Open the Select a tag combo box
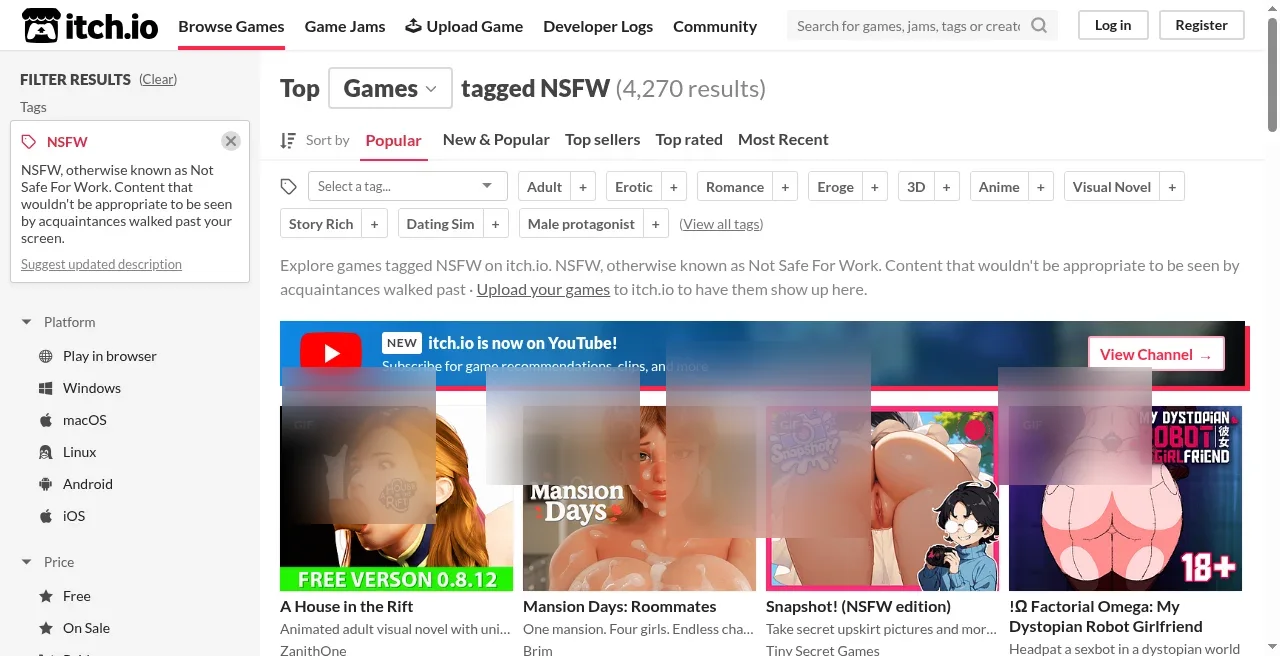This screenshot has height=656, width=1280. 407,186
